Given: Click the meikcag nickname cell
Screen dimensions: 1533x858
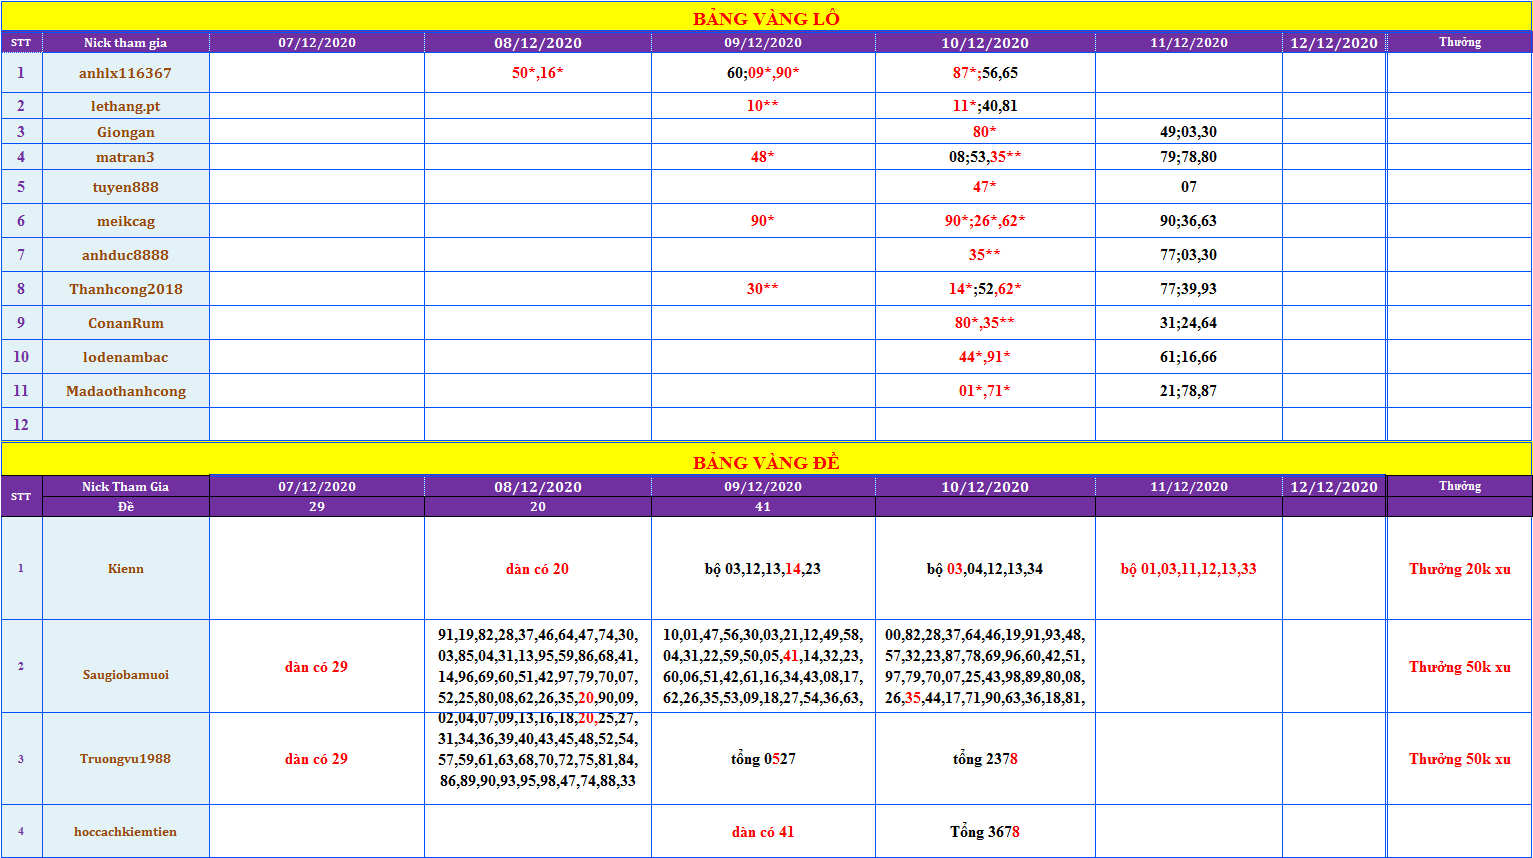Looking at the screenshot, I should click(126, 220).
